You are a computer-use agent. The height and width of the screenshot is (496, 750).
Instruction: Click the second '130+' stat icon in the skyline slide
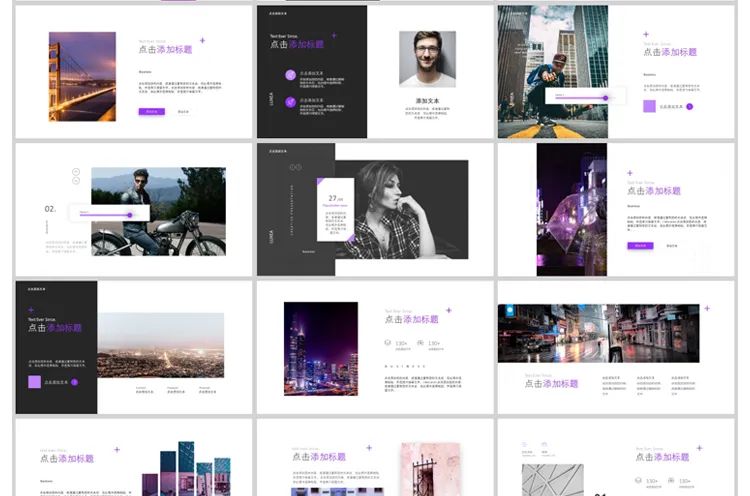click(420, 342)
